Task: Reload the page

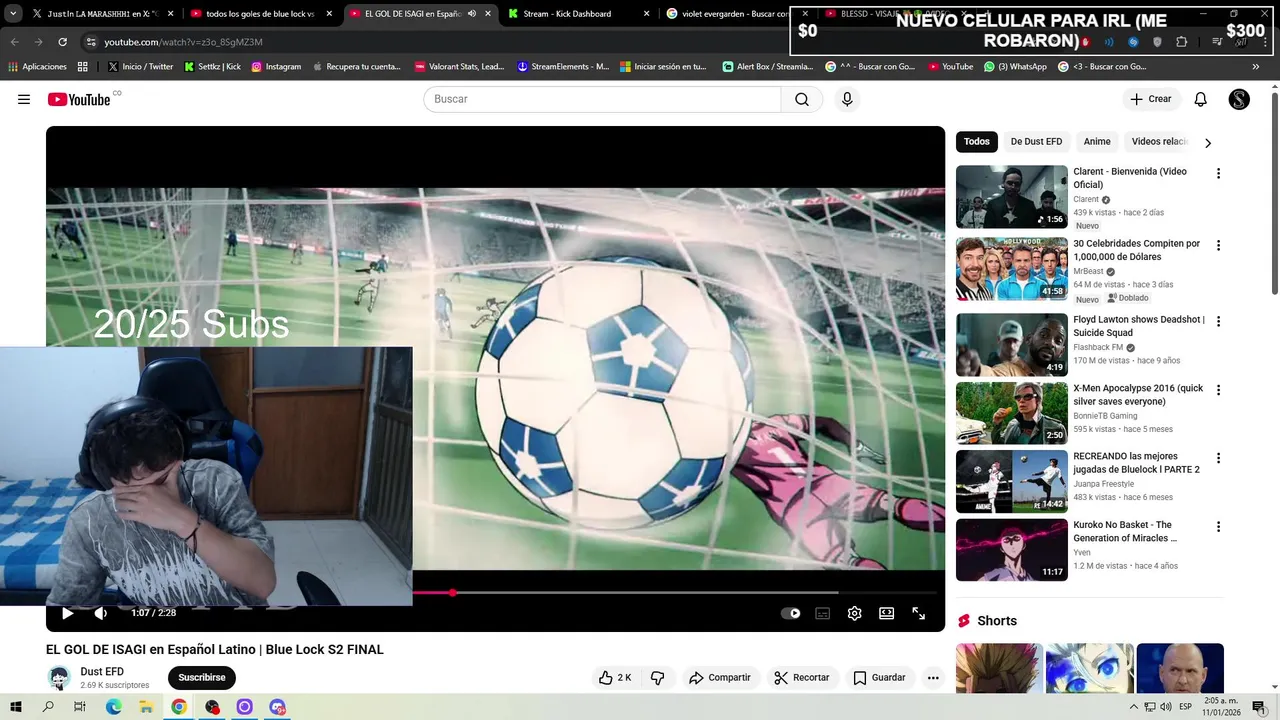Action: coord(62,42)
